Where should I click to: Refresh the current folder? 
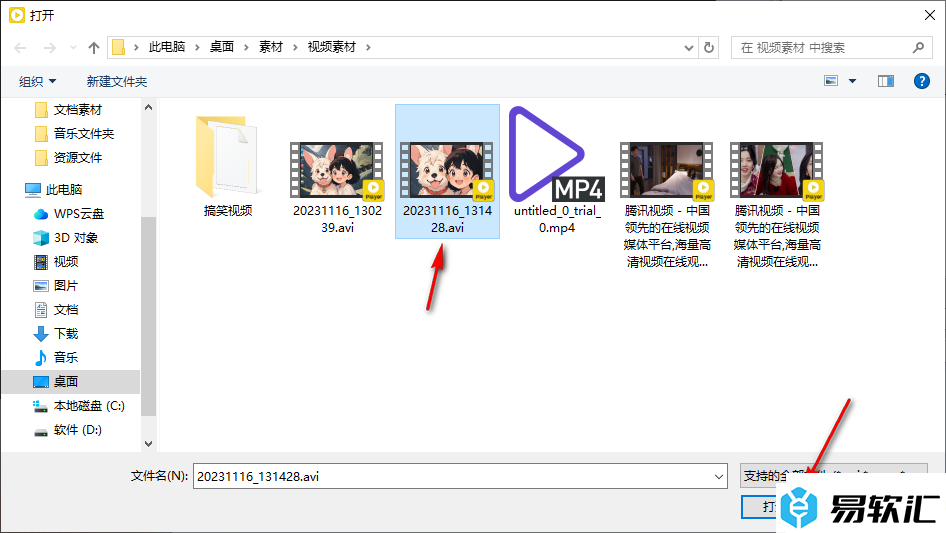(x=709, y=47)
